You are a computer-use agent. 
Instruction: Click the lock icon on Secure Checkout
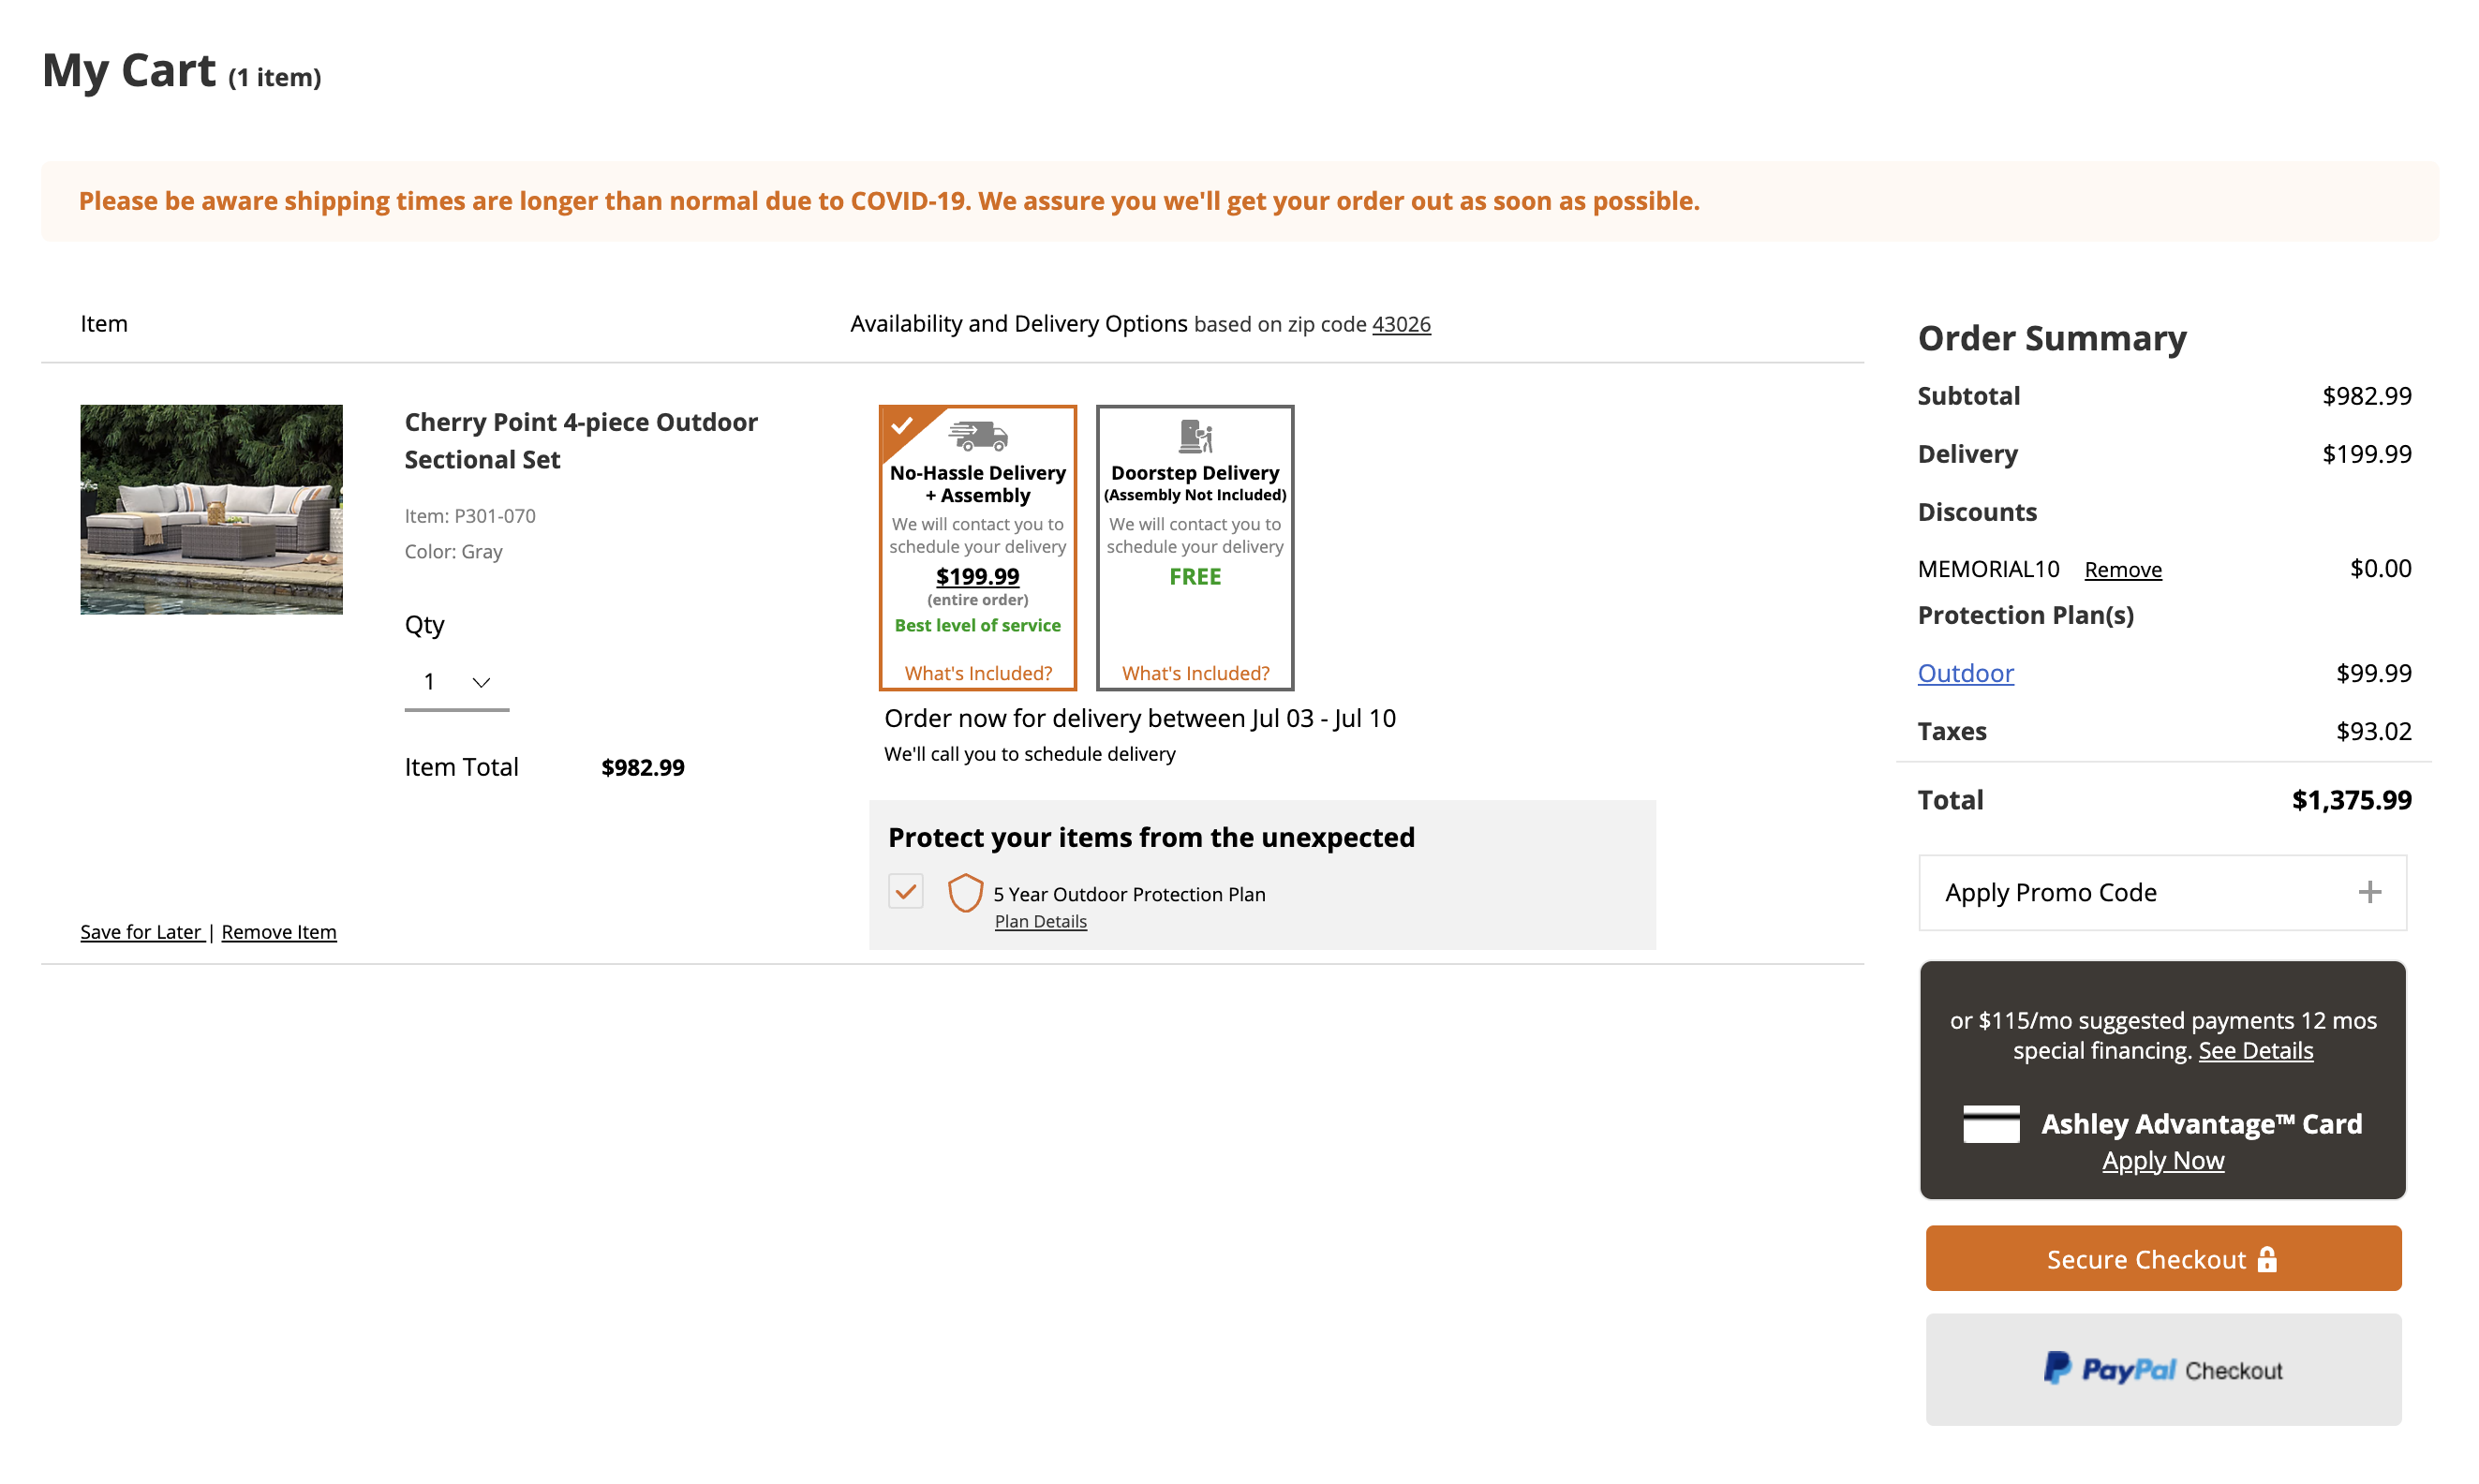point(2267,1258)
